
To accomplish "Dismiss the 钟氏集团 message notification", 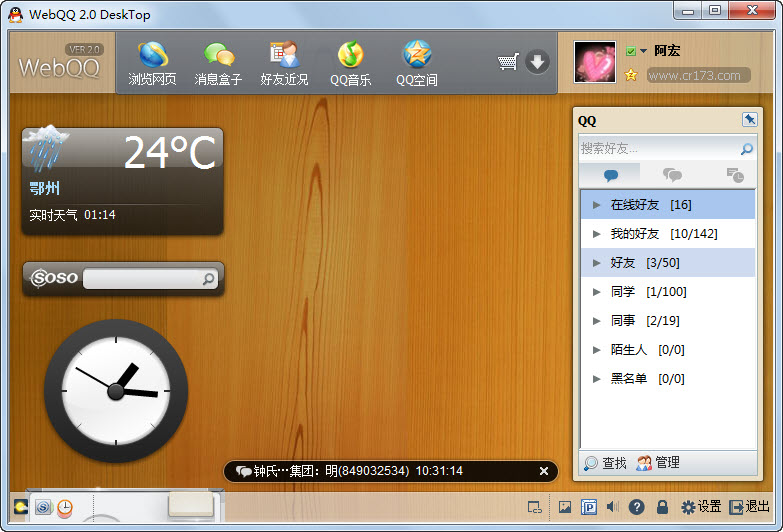I will [x=544, y=471].
